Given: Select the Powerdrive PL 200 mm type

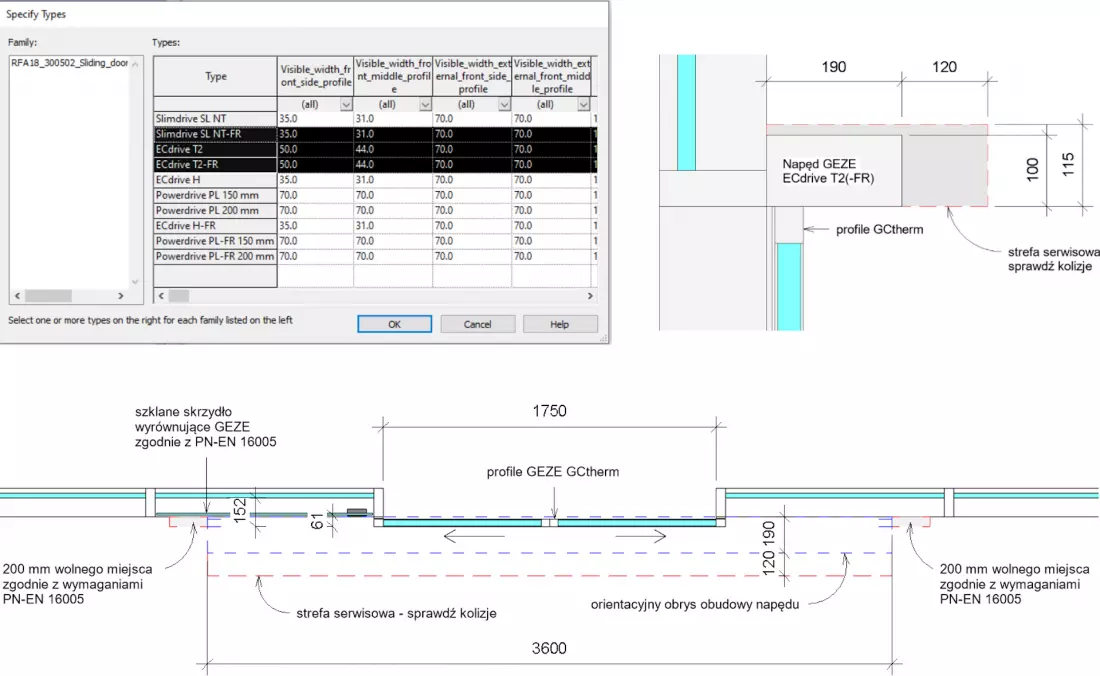Looking at the screenshot, I should (215, 211).
